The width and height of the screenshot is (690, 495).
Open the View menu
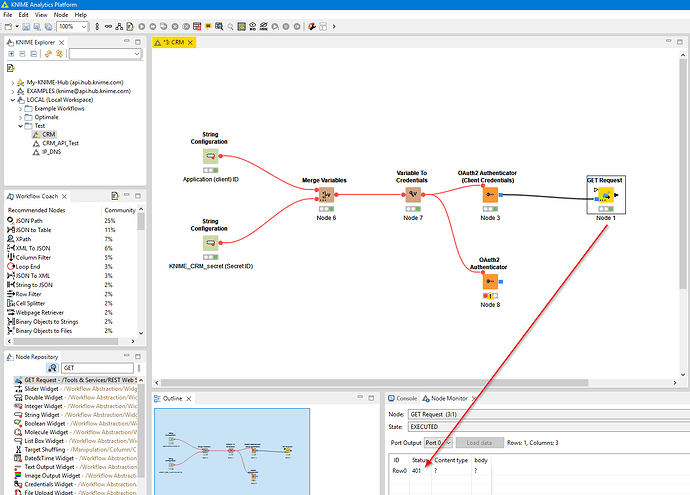click(41, 15)
